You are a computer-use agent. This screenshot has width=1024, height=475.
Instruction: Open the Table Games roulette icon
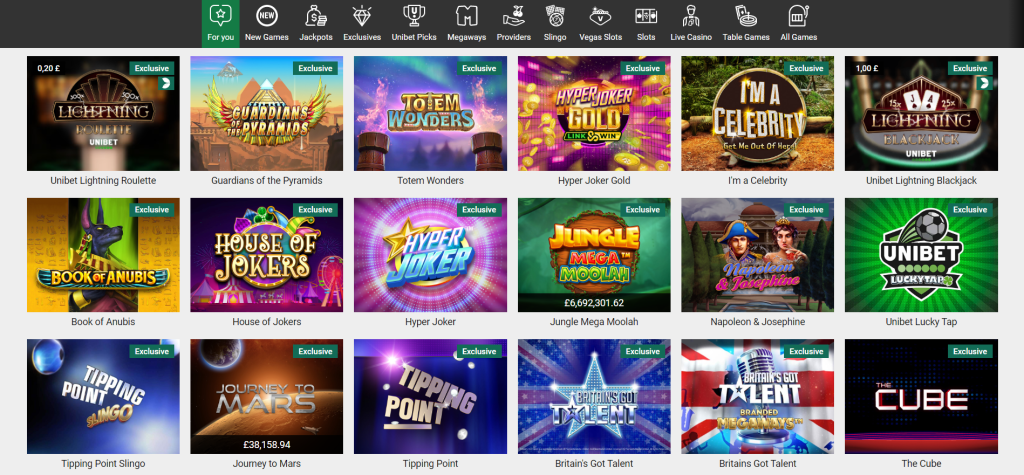(x=746, y=15)
